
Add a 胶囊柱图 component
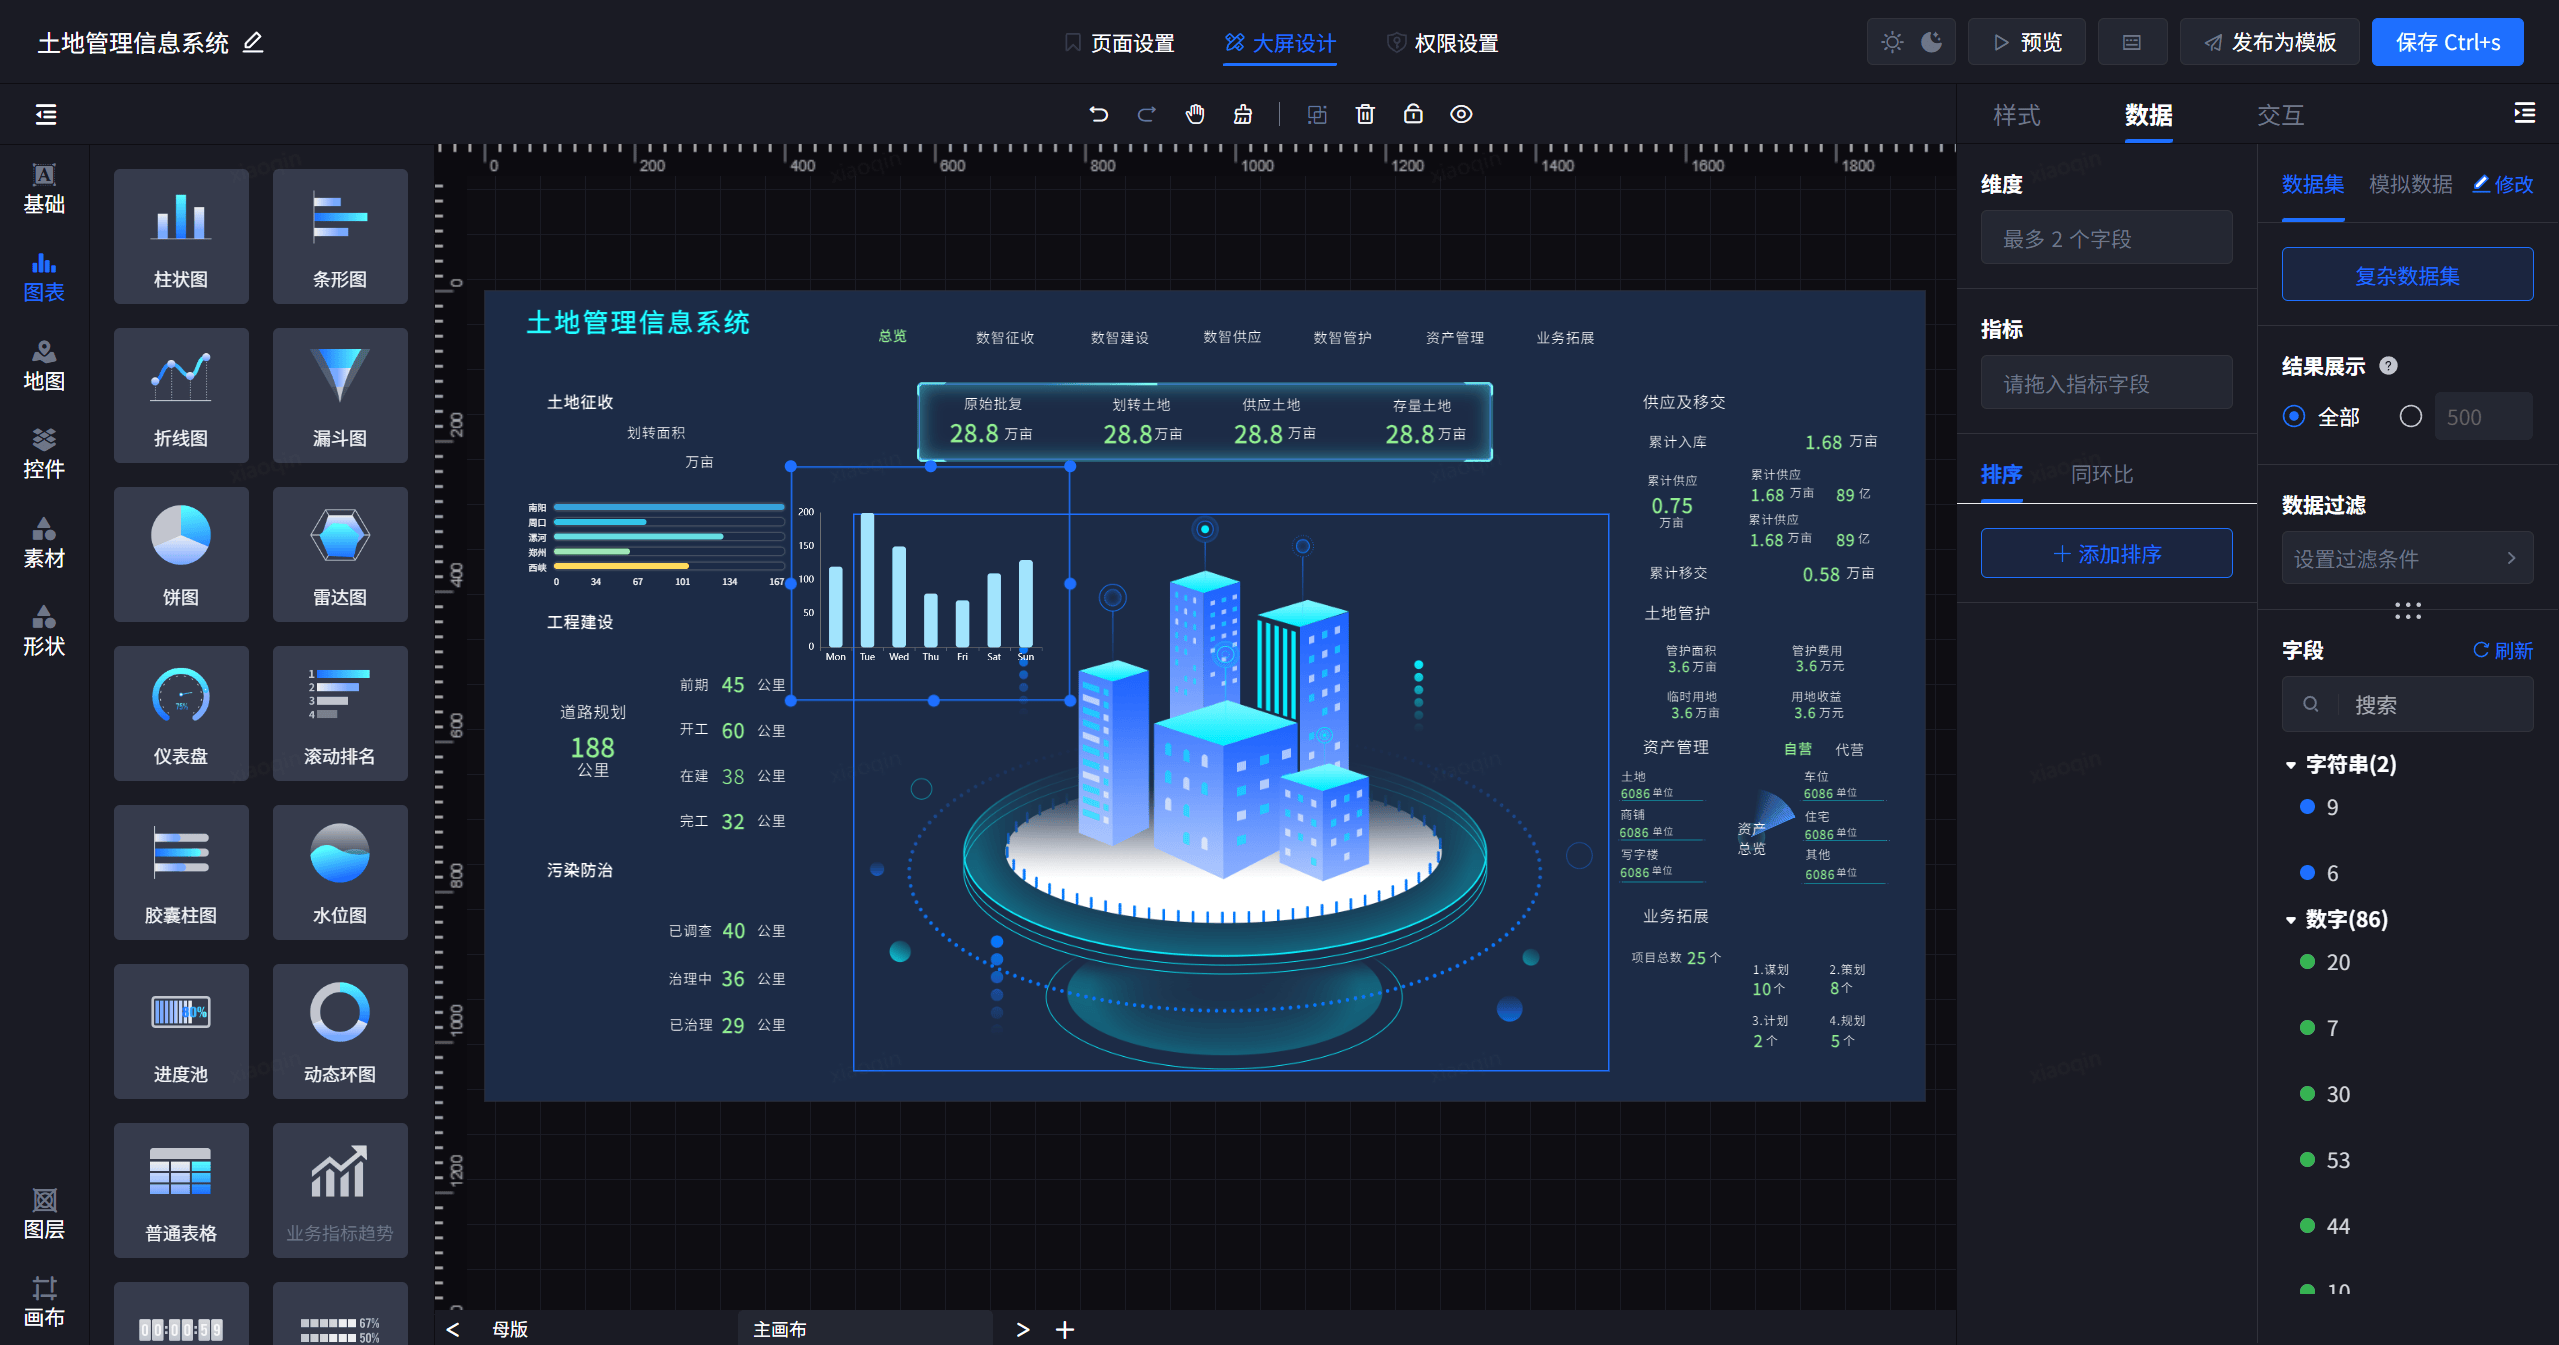pyautogui.click(x=181, y=872)
